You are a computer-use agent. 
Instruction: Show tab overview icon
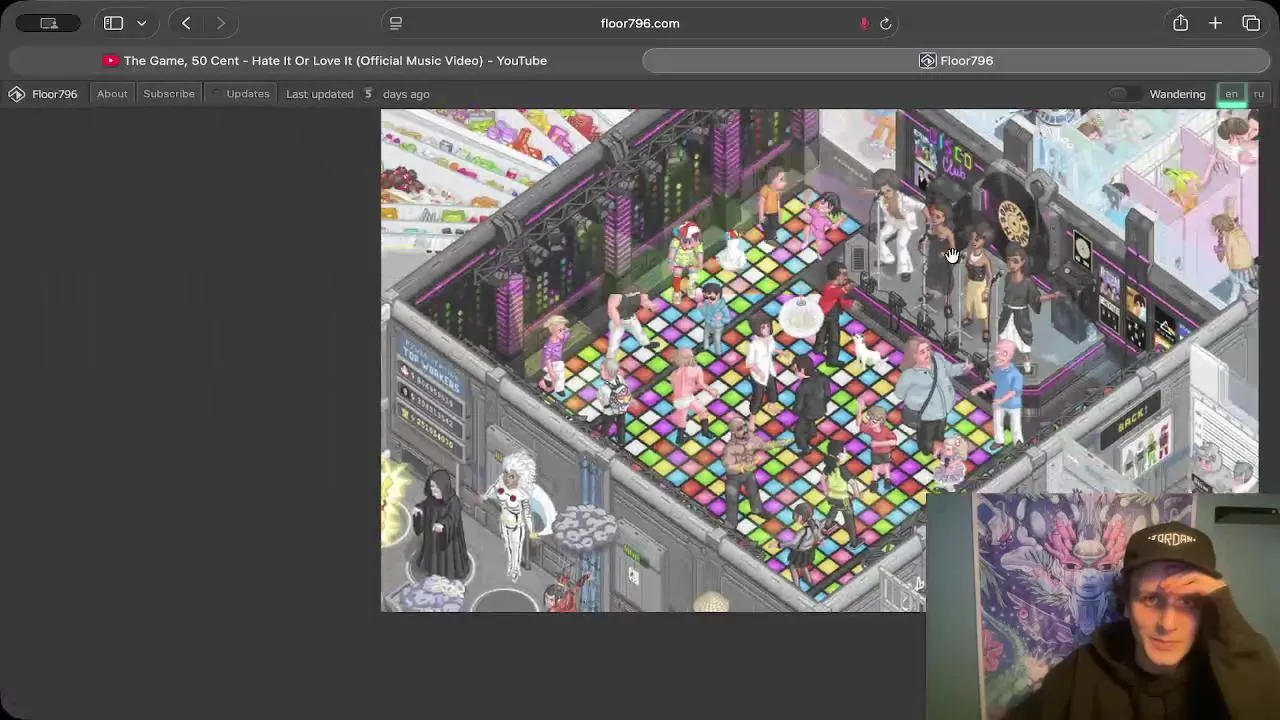point(1251,23)
